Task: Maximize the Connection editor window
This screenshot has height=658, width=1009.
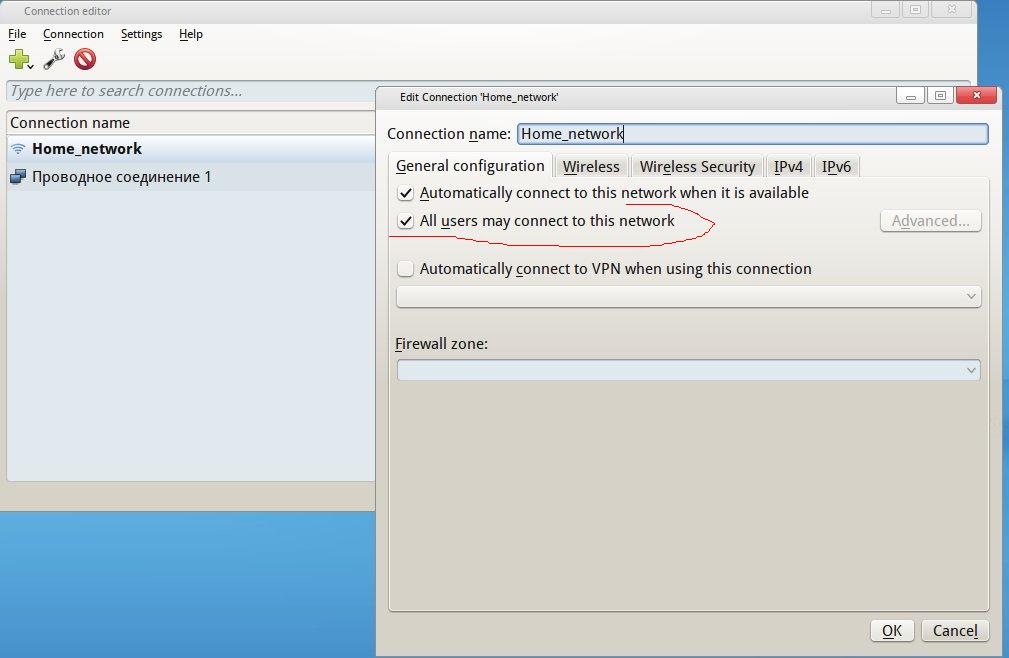Action: click(916, 10)
